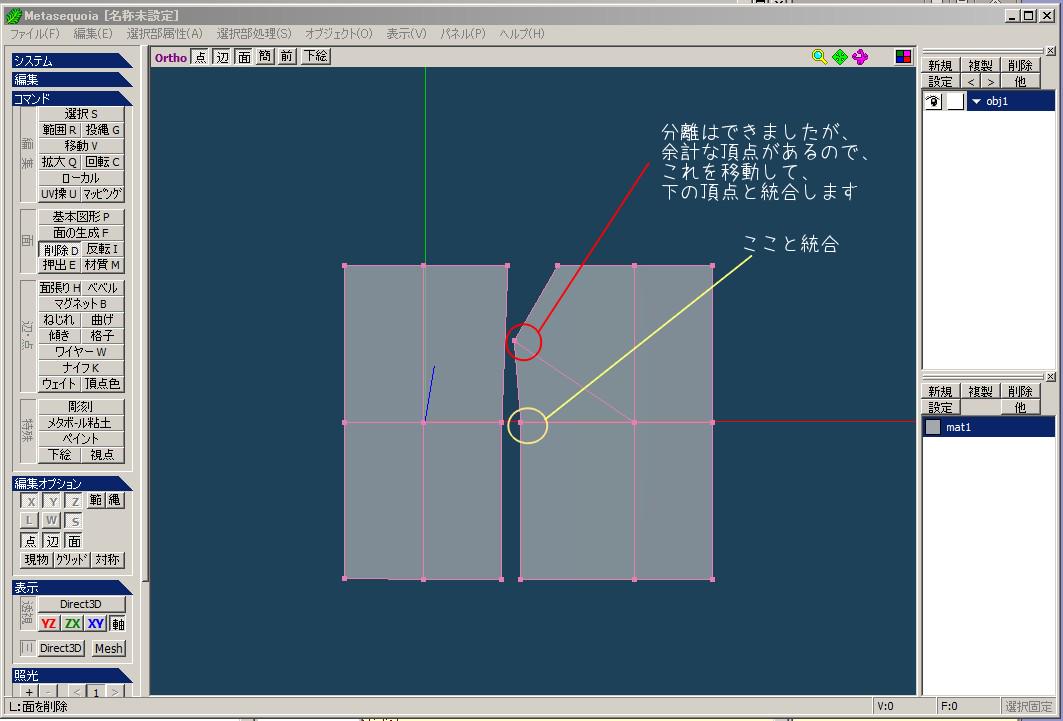Toggle 面 display in viewport toolbar
1063x721 pixels.
pyautogui.click(x=243, y=57)
